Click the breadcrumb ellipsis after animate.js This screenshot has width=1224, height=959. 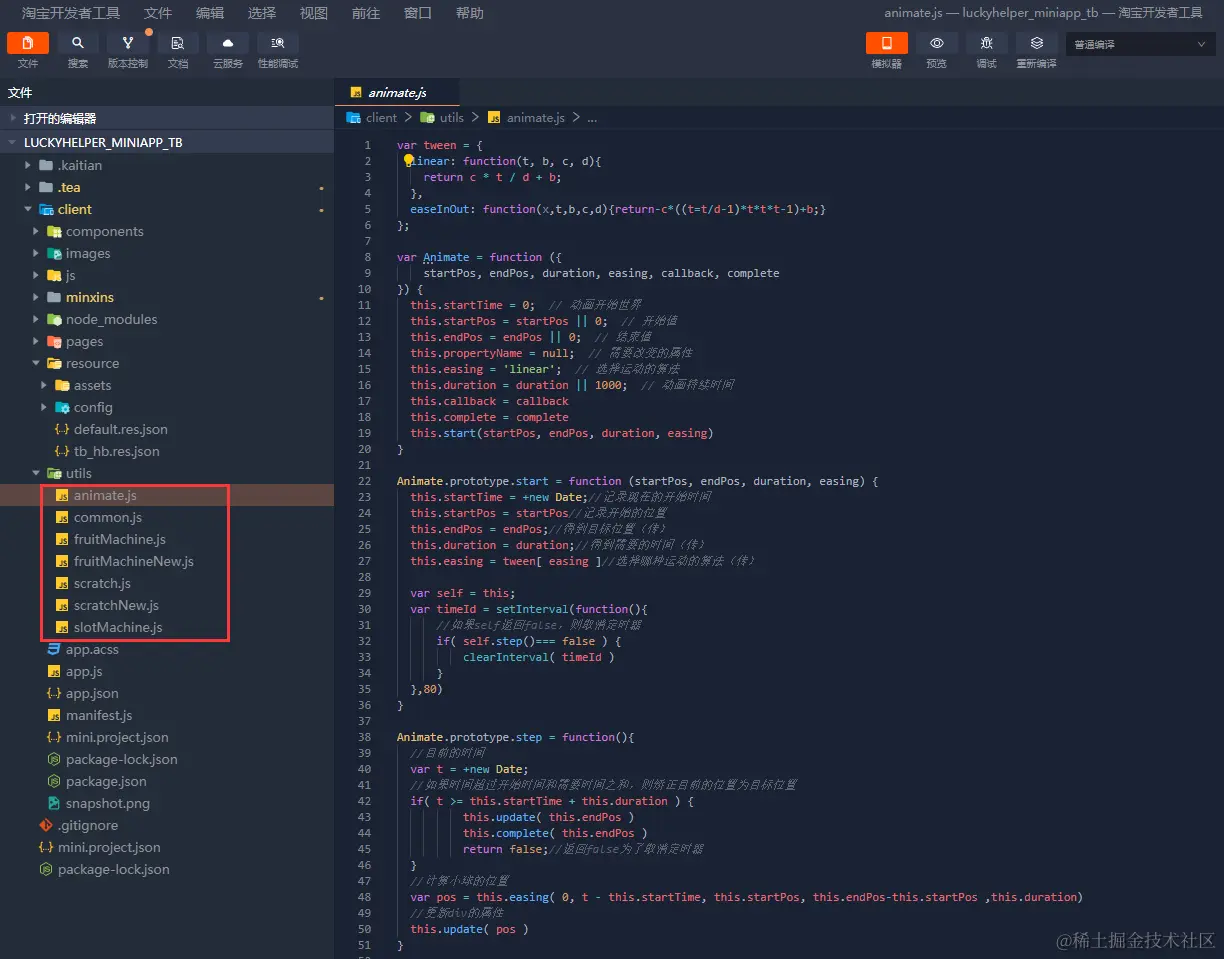click(592, 118)
